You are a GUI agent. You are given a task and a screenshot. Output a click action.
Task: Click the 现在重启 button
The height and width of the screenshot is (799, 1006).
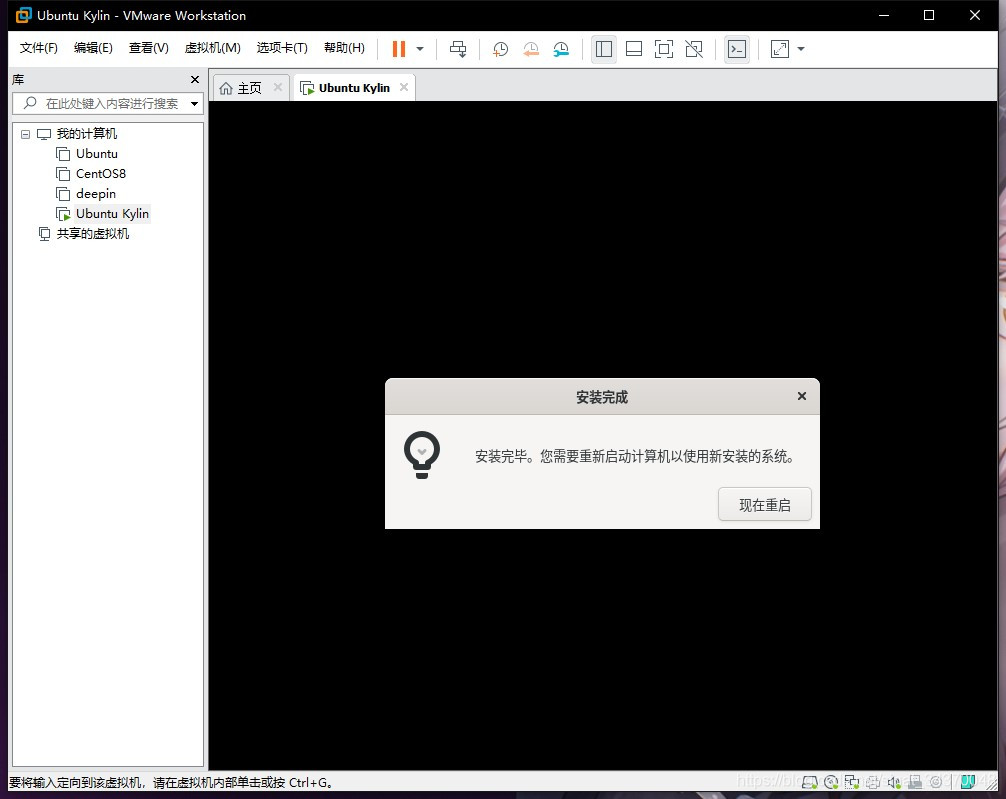click(x=765, y=504)
